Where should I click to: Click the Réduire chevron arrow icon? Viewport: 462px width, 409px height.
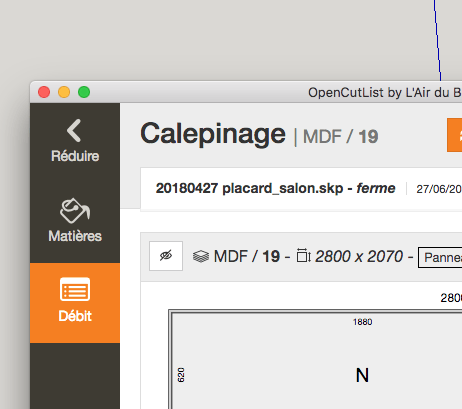[74, 130]
